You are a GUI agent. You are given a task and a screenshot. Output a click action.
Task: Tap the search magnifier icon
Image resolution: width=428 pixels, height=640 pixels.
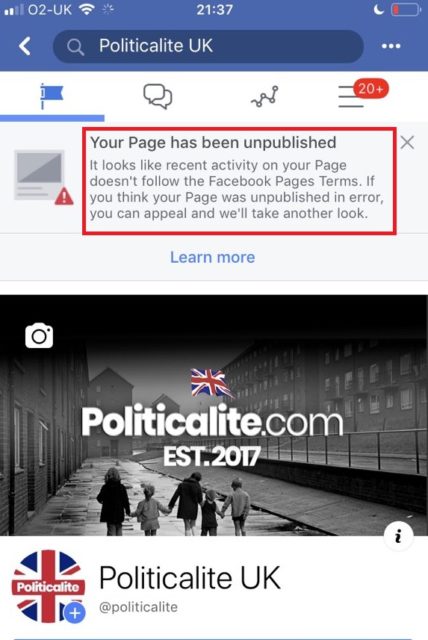[75, 47]
